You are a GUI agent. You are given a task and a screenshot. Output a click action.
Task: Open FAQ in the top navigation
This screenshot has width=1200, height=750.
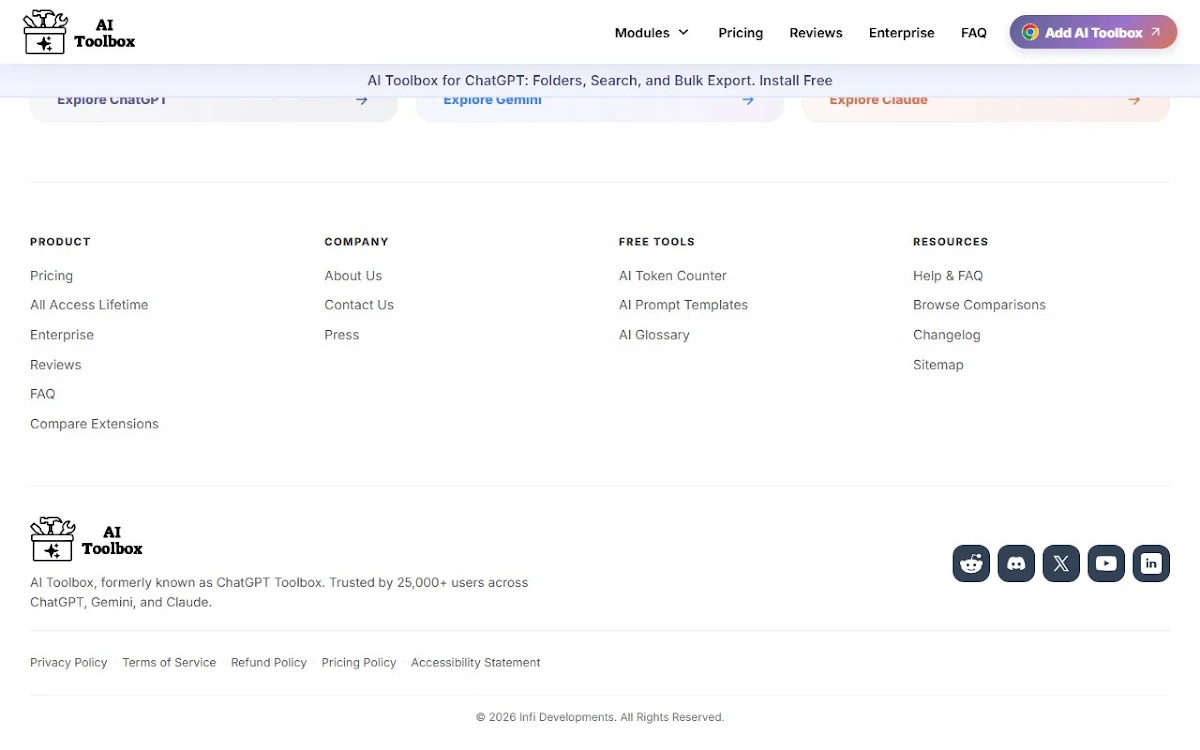tap(974, 33)
